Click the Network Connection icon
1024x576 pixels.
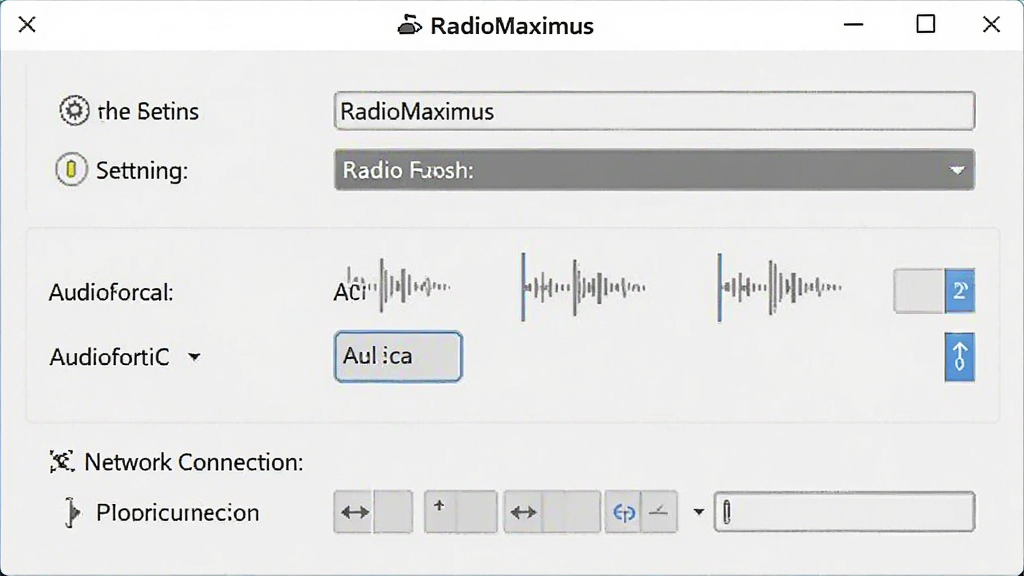(x=62, y=462)
